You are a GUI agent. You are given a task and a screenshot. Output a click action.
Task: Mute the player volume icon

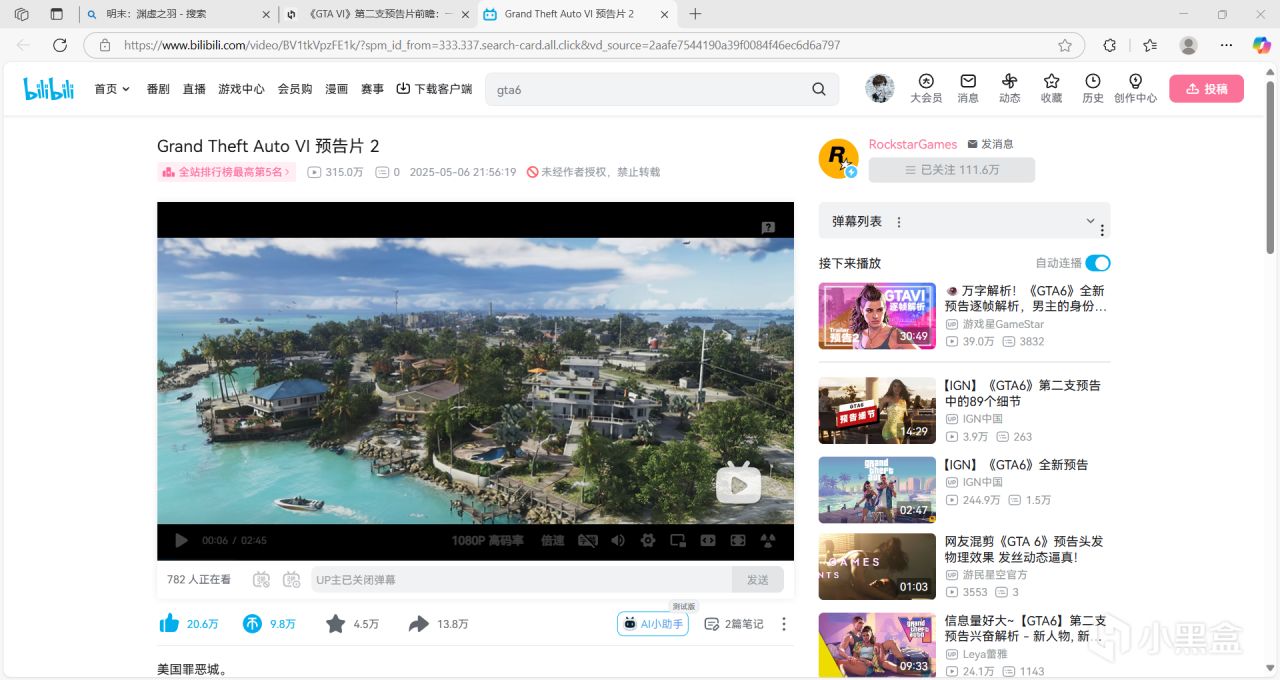pos(618,540)
